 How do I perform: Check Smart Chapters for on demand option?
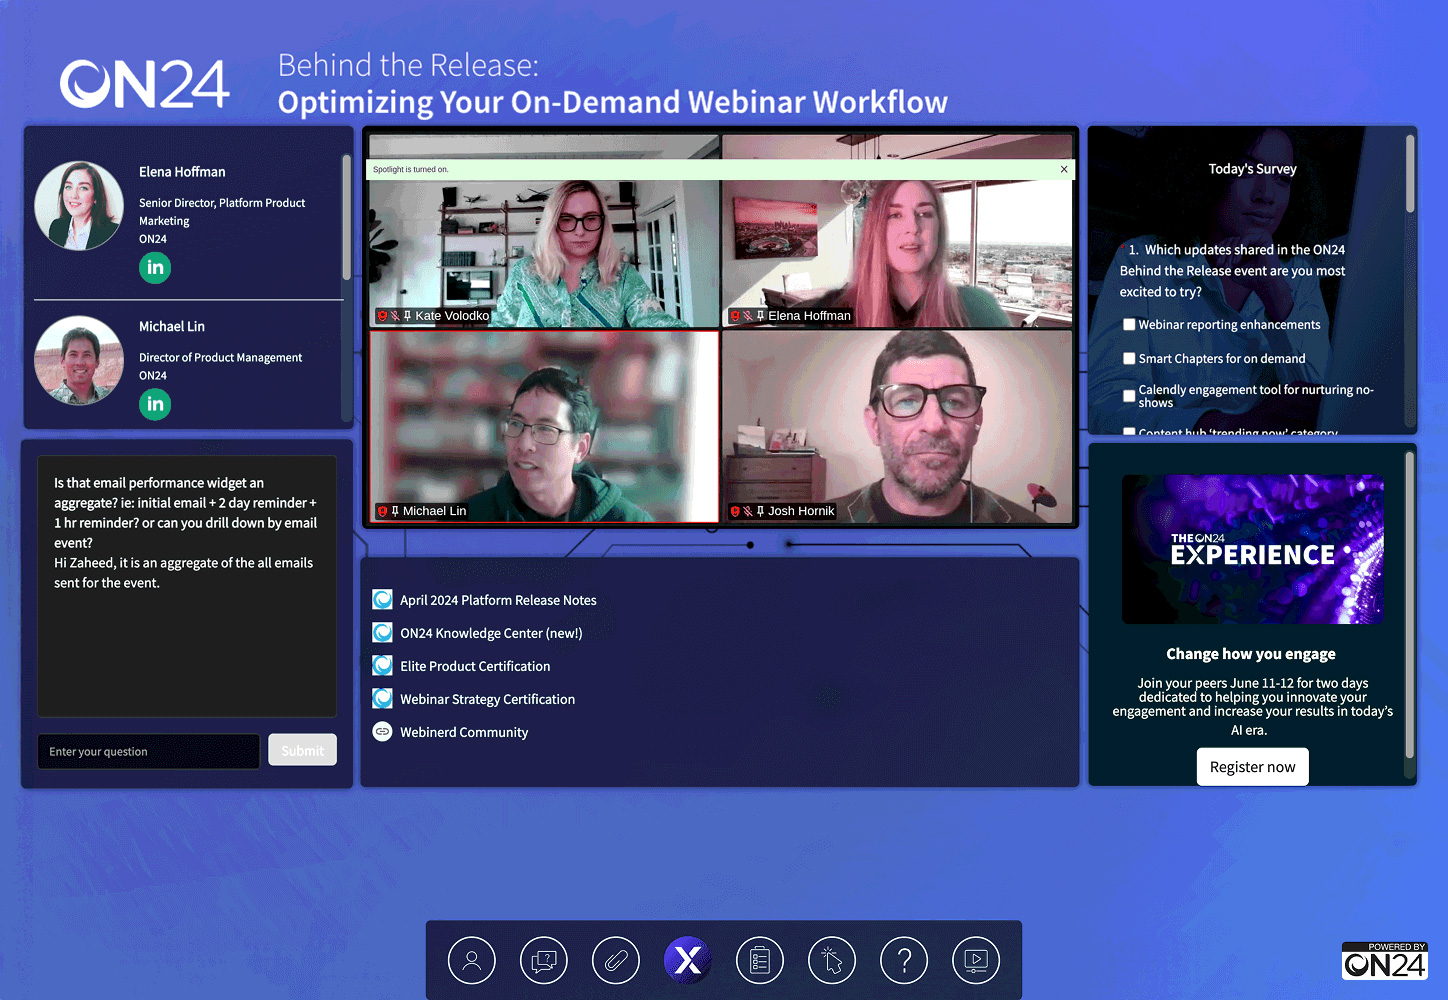[x=1129, y=358]
